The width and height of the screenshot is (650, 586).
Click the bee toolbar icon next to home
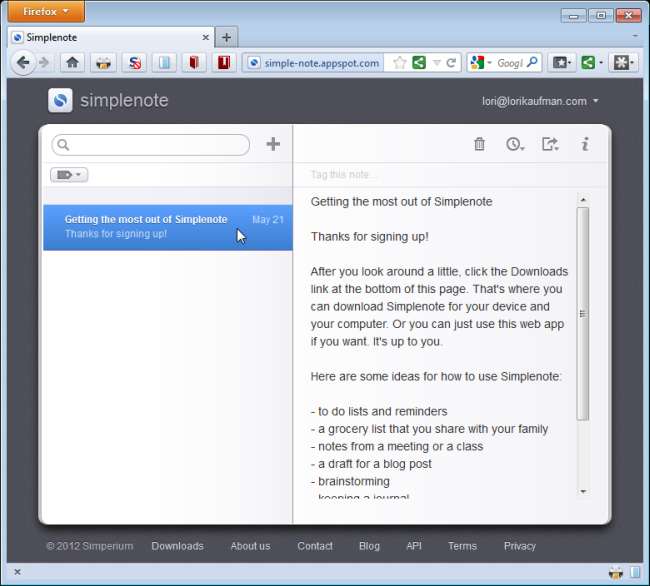(x=103, y=63)
